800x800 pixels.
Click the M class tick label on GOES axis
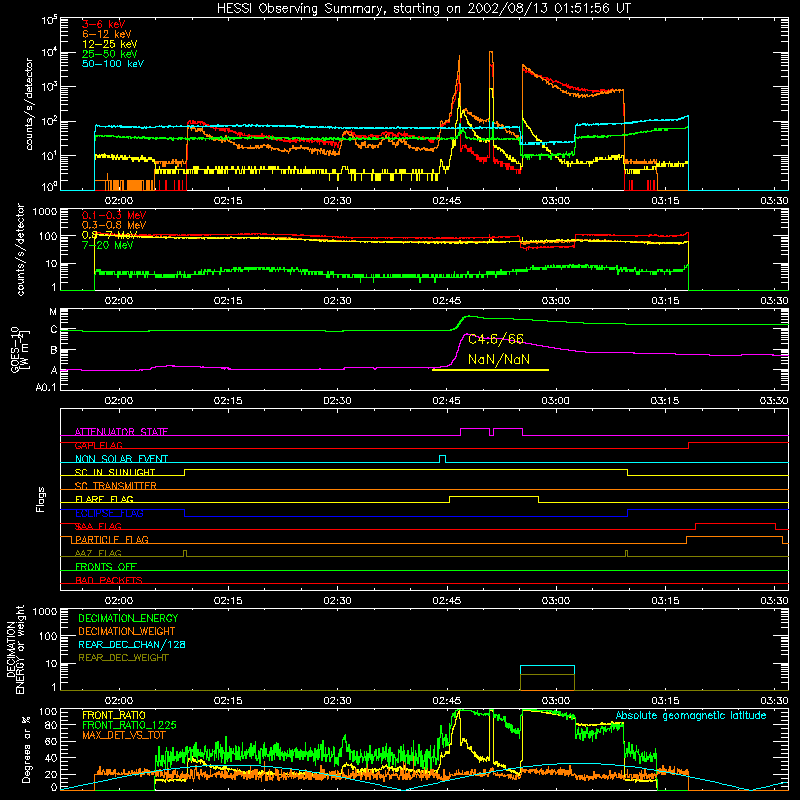pos(53,312)
